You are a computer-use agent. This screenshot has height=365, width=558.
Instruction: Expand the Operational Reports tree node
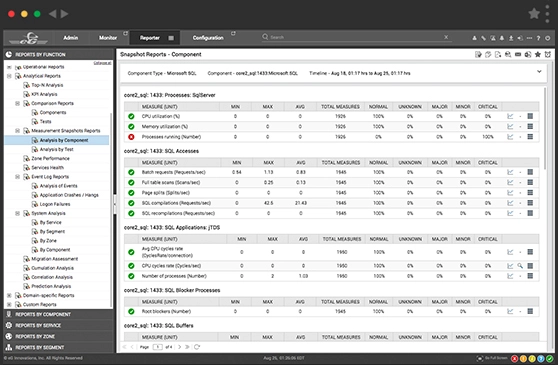coord(9,67)
